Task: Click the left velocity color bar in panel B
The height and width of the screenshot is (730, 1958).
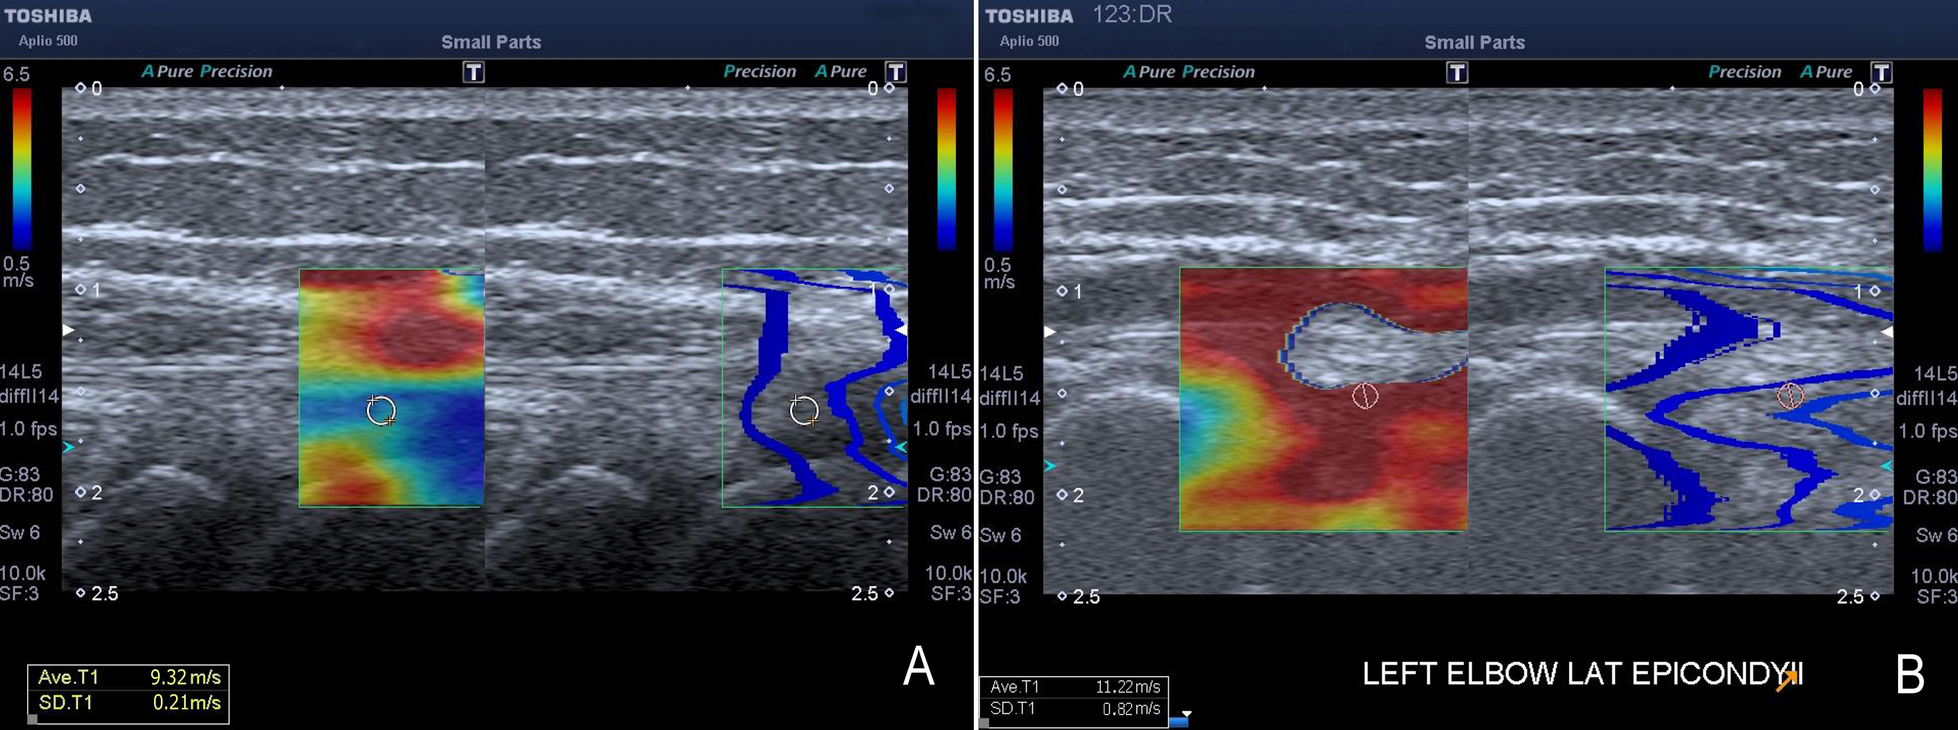Action: pyautogui.click(x=1003, y=169)
